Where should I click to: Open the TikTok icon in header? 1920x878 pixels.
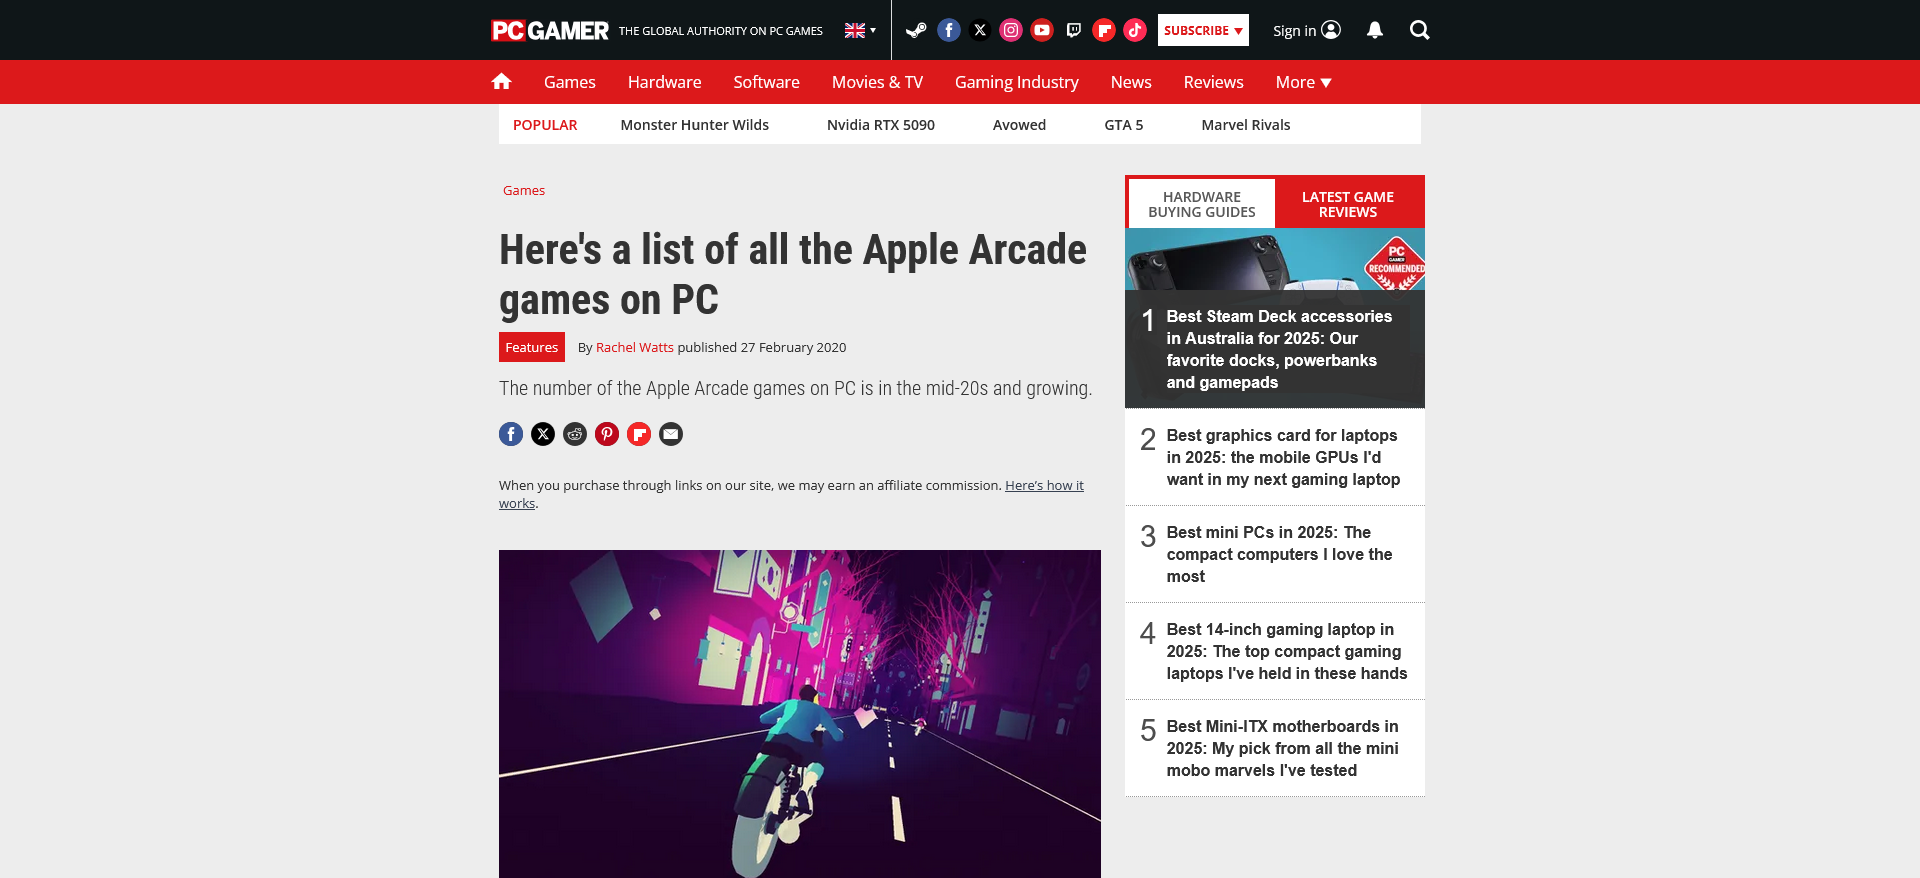click(1135, 30)
